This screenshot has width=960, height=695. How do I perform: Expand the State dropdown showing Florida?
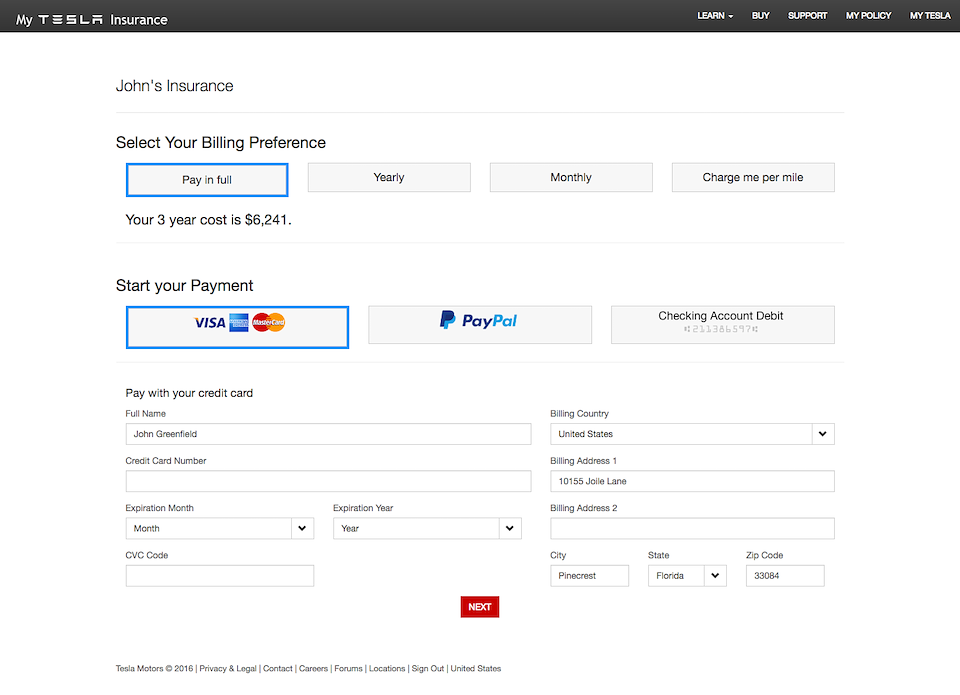[x=686, y=576]
